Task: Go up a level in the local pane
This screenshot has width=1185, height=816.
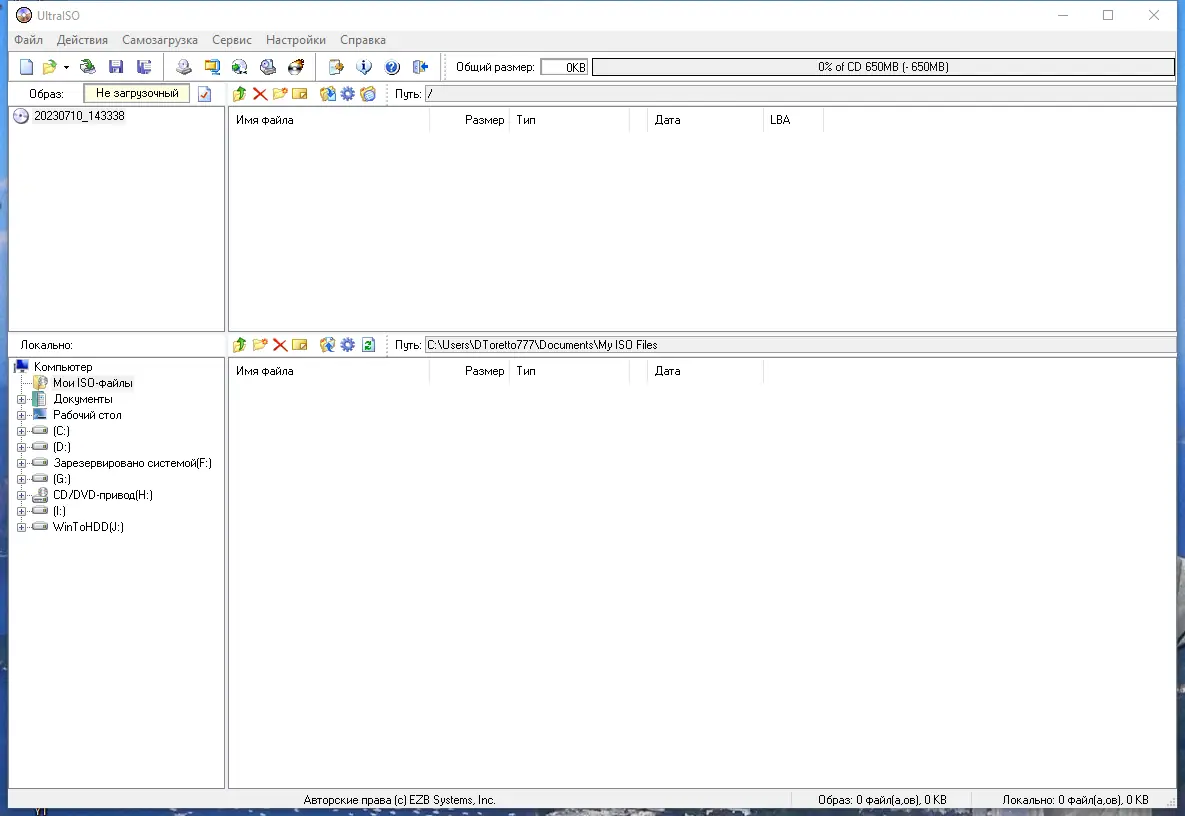Action: (x=240, y=345)
